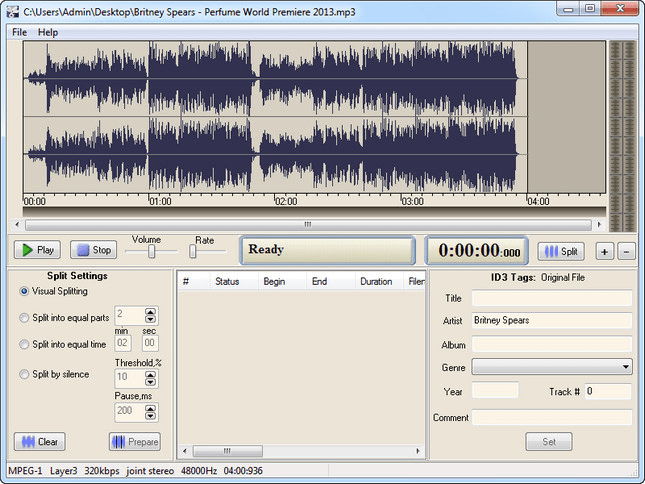645x484 pixels.
Task: Click the Title input field
Action: 551,298
